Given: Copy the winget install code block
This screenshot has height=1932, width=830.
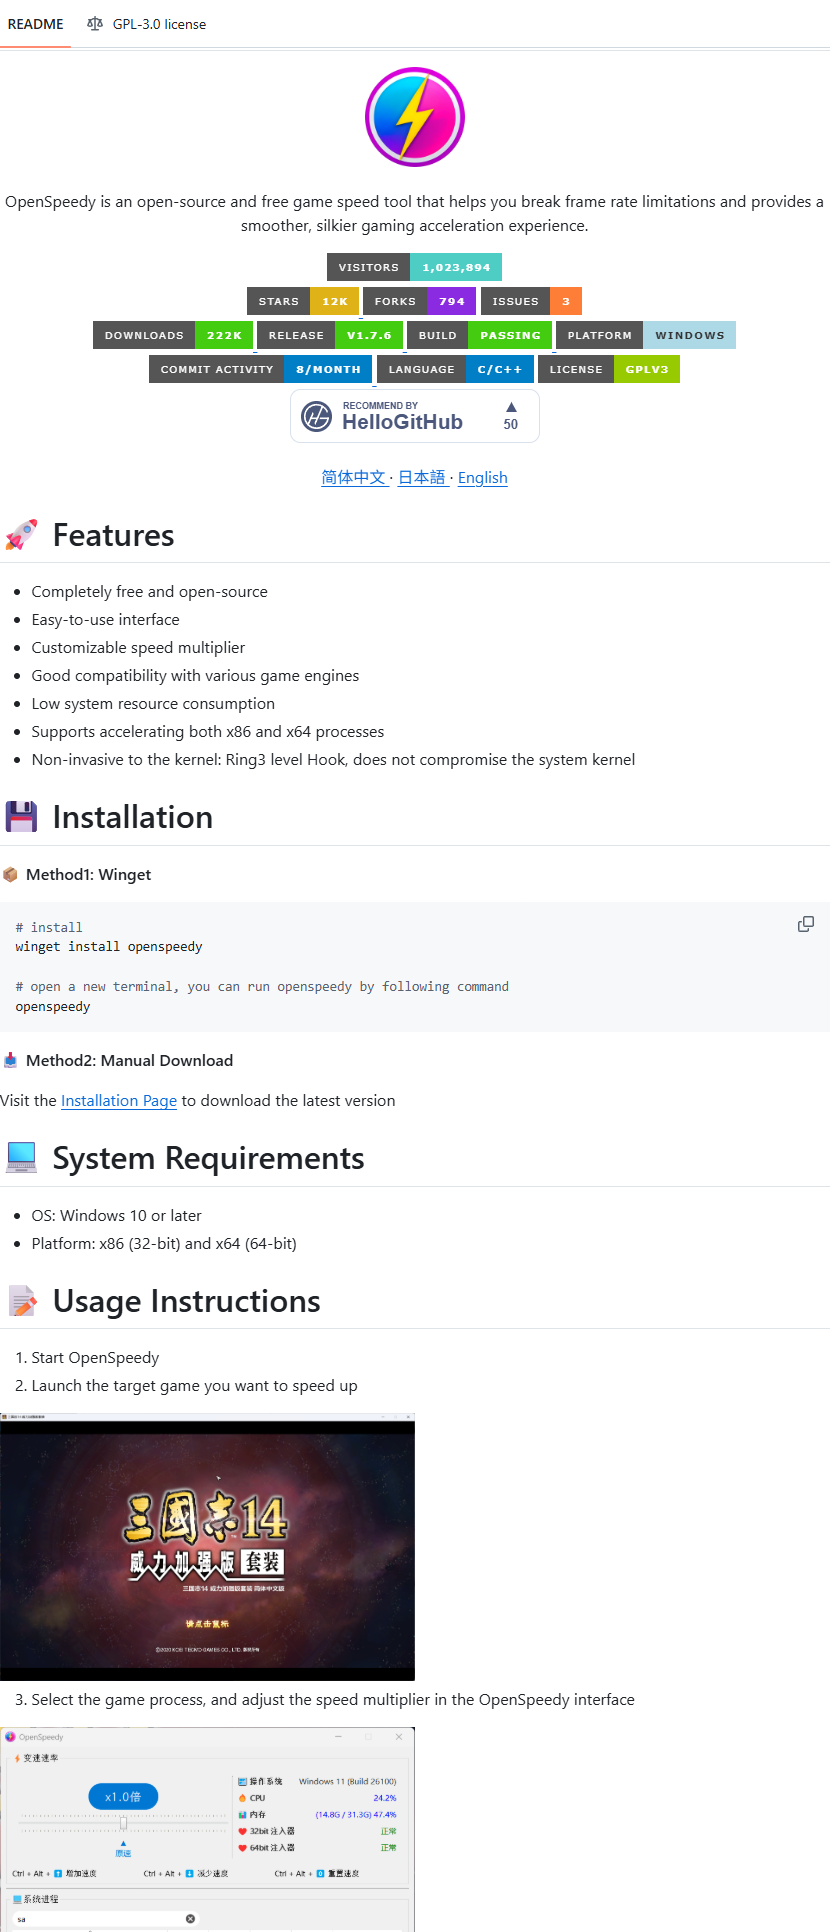Looking at the screenshot, I should [x=805, y=924].
